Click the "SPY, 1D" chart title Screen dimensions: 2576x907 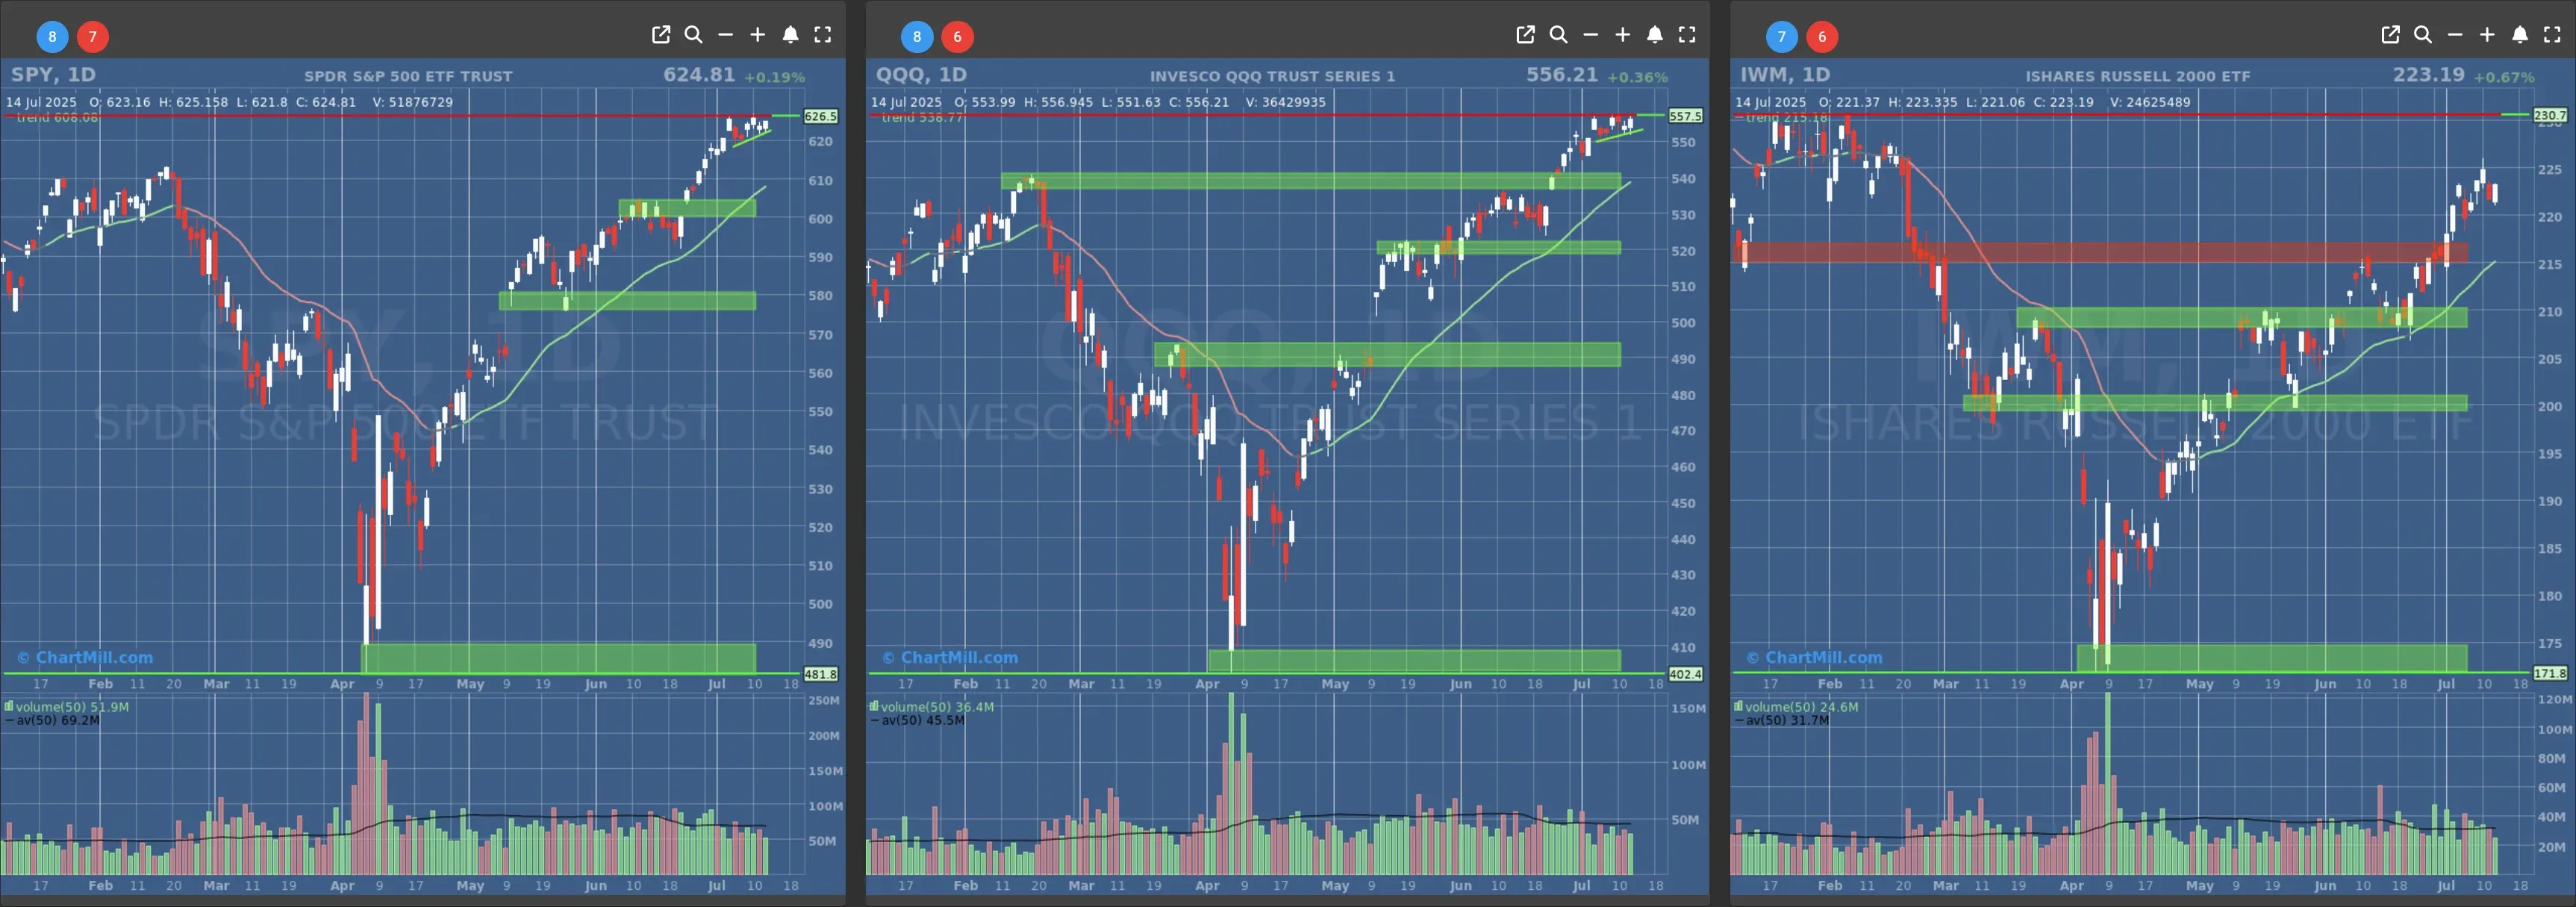(53, 75)
